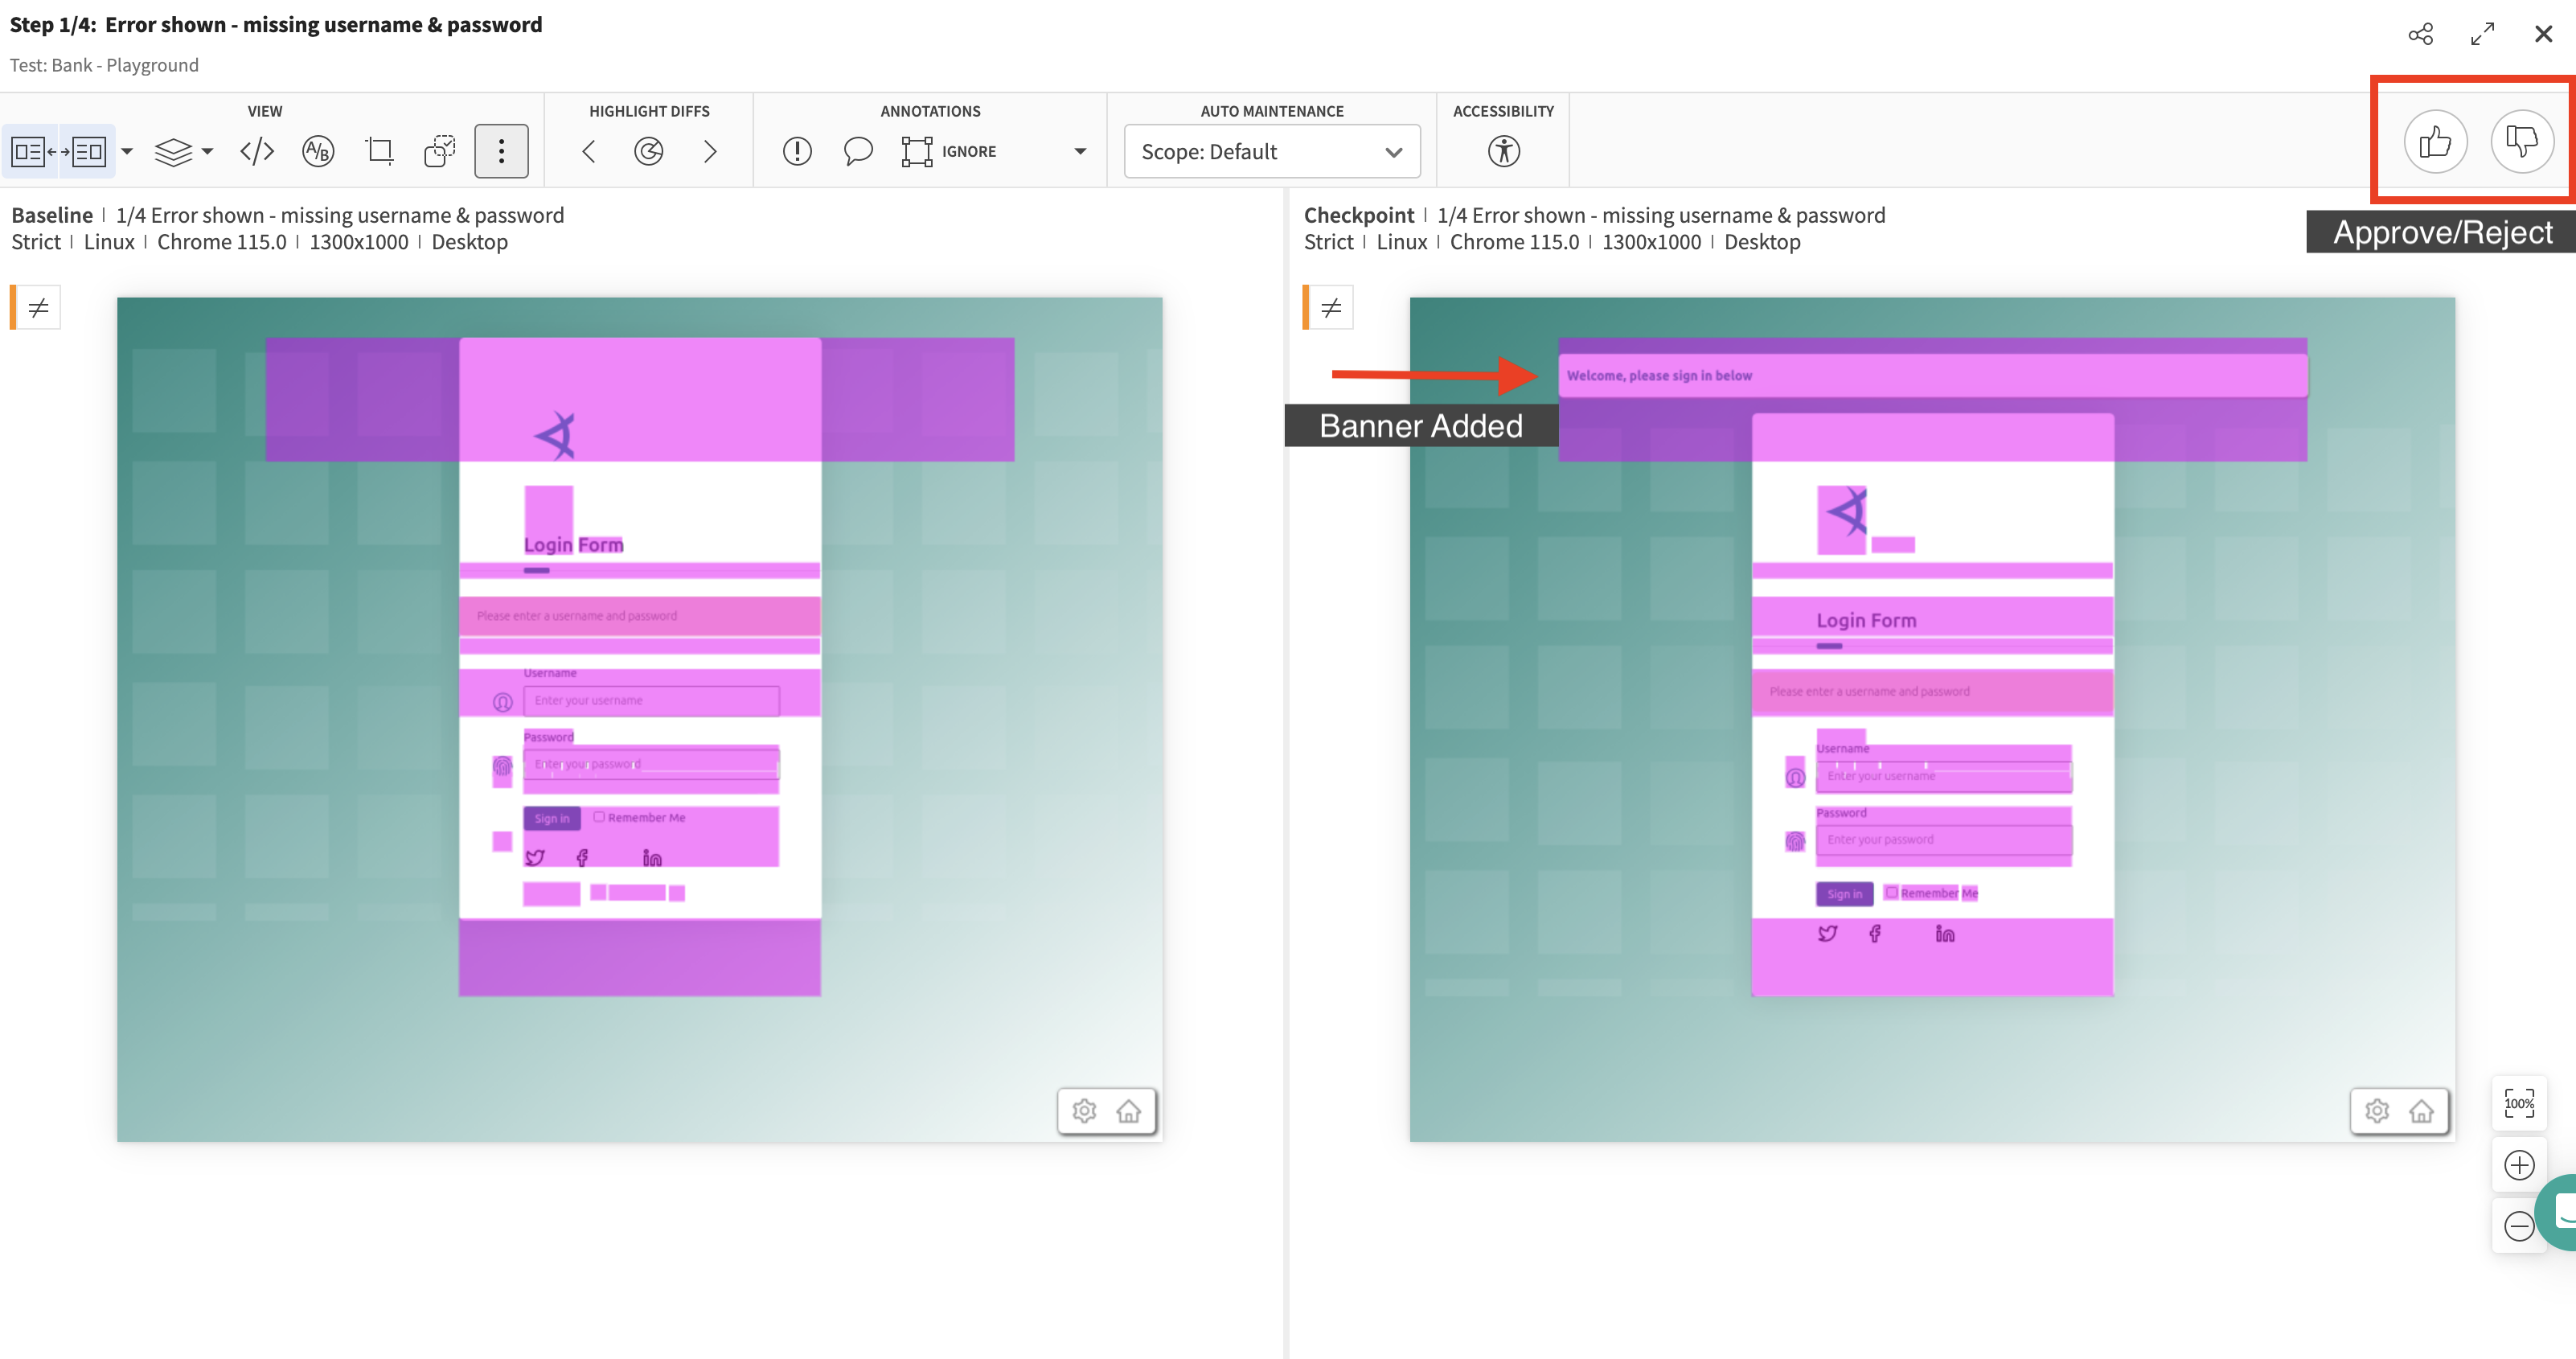Image resolution: width=2576 pixels, height=1359 pixels.
Task: Open the IGNORE region type dropdown arrow
Action: pos(1080,152)
